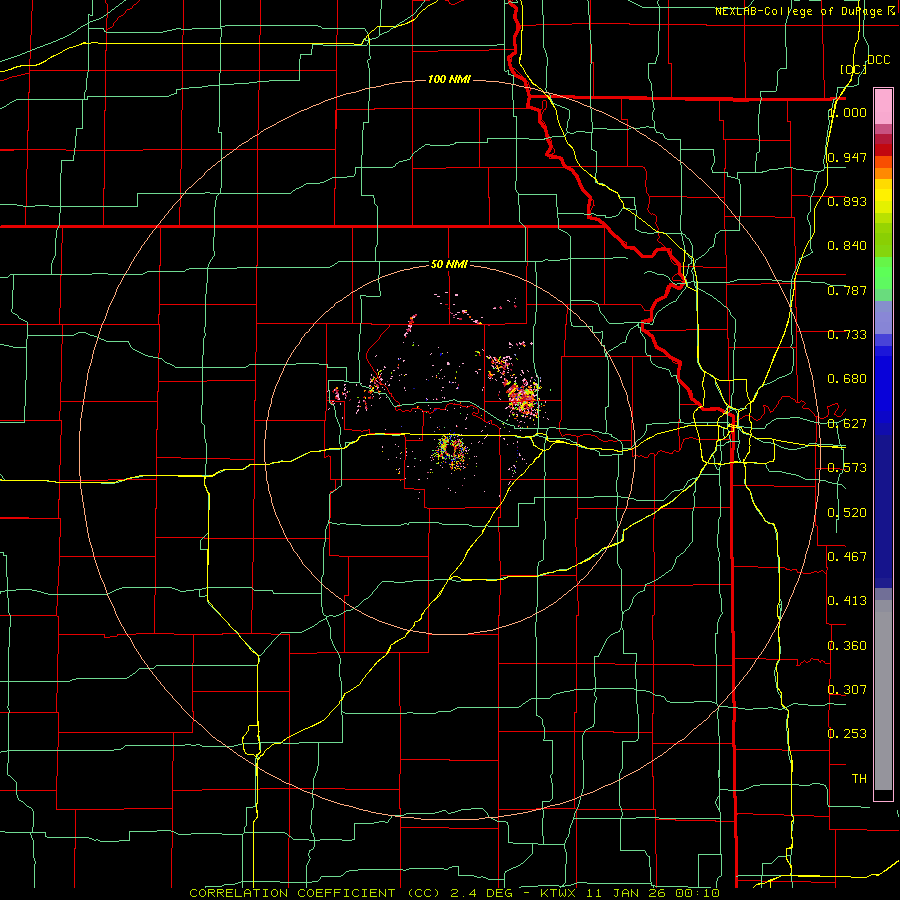Click the 0.307 legend value
900x900 pixels.
click(x=847, y=690)
